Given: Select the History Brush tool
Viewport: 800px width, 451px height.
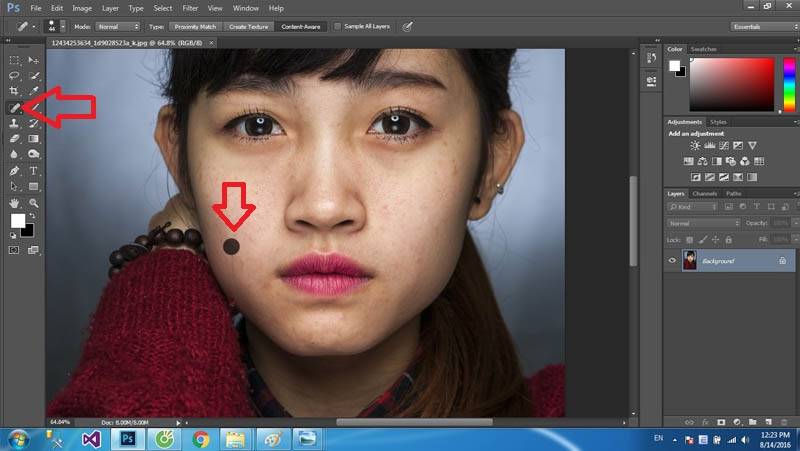Looking at the screenshot, I should click(34, 123).
